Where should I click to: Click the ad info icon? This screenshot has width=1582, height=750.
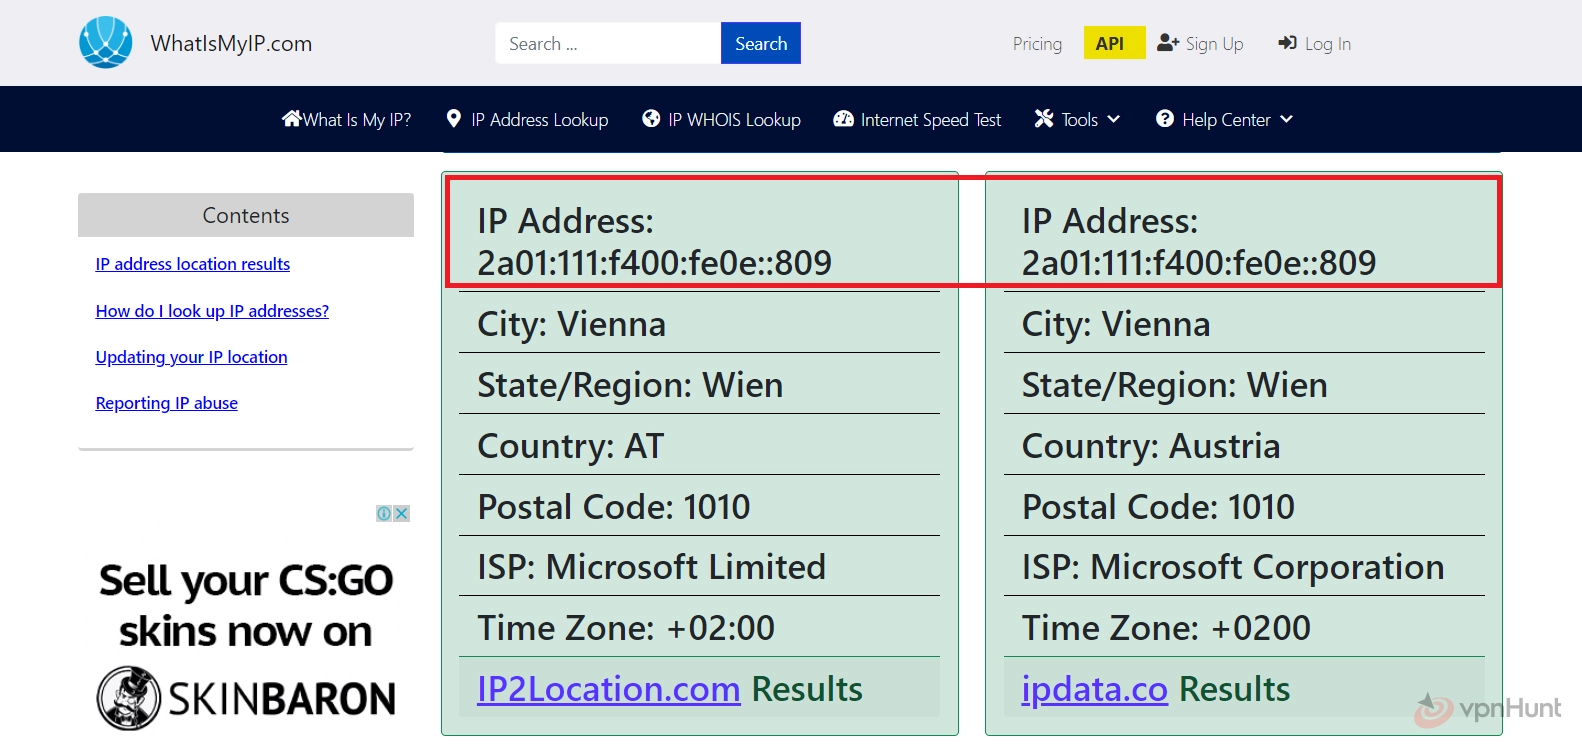pos(384,513)
